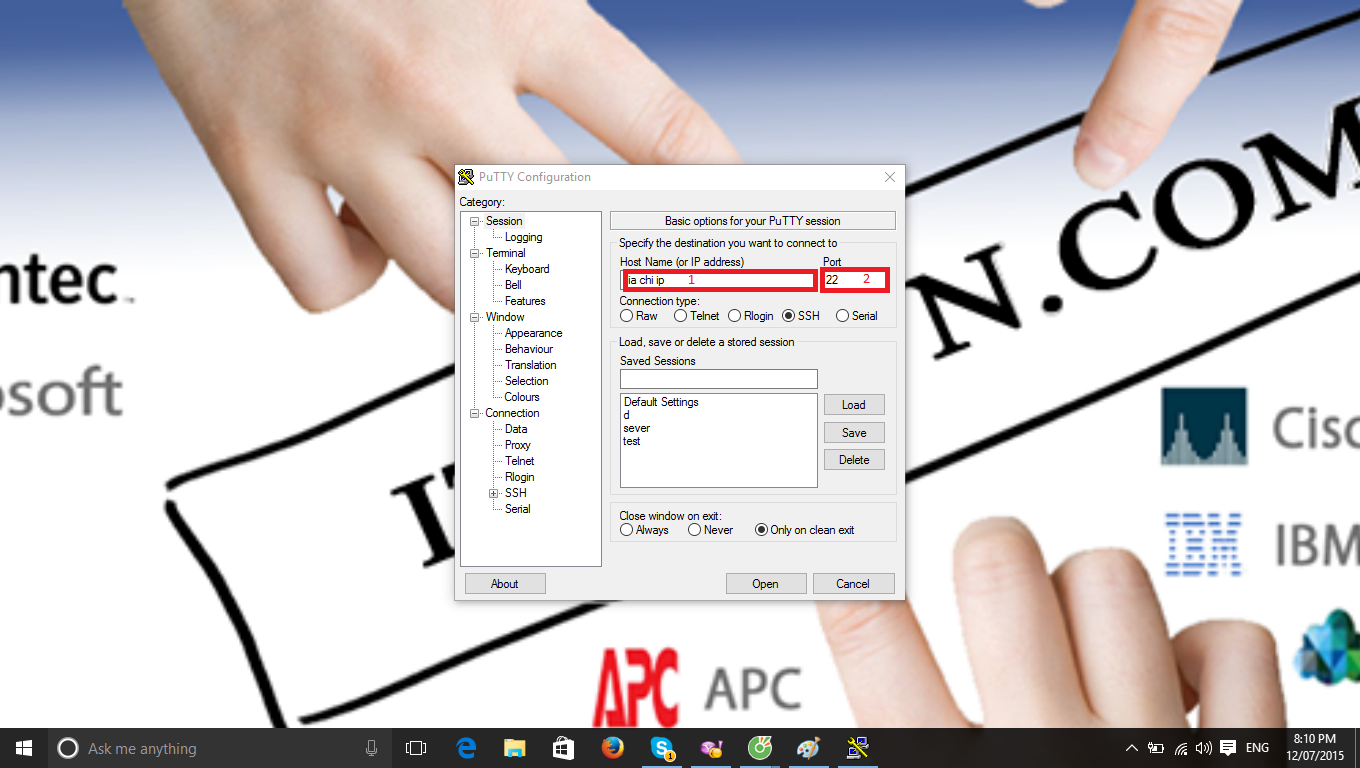Open the Paint app taskbar icon
This screenshot has height=768, width=1360.
(x=808, y=747)
